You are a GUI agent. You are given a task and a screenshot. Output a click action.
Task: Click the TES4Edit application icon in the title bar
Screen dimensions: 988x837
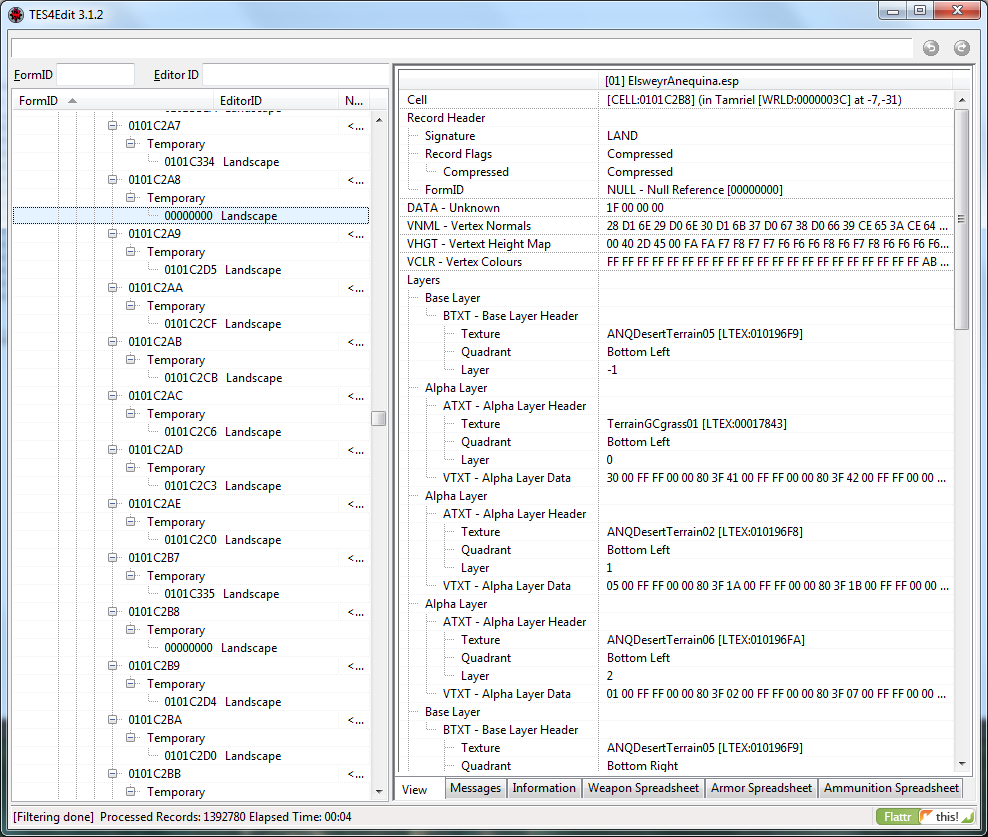14,14
